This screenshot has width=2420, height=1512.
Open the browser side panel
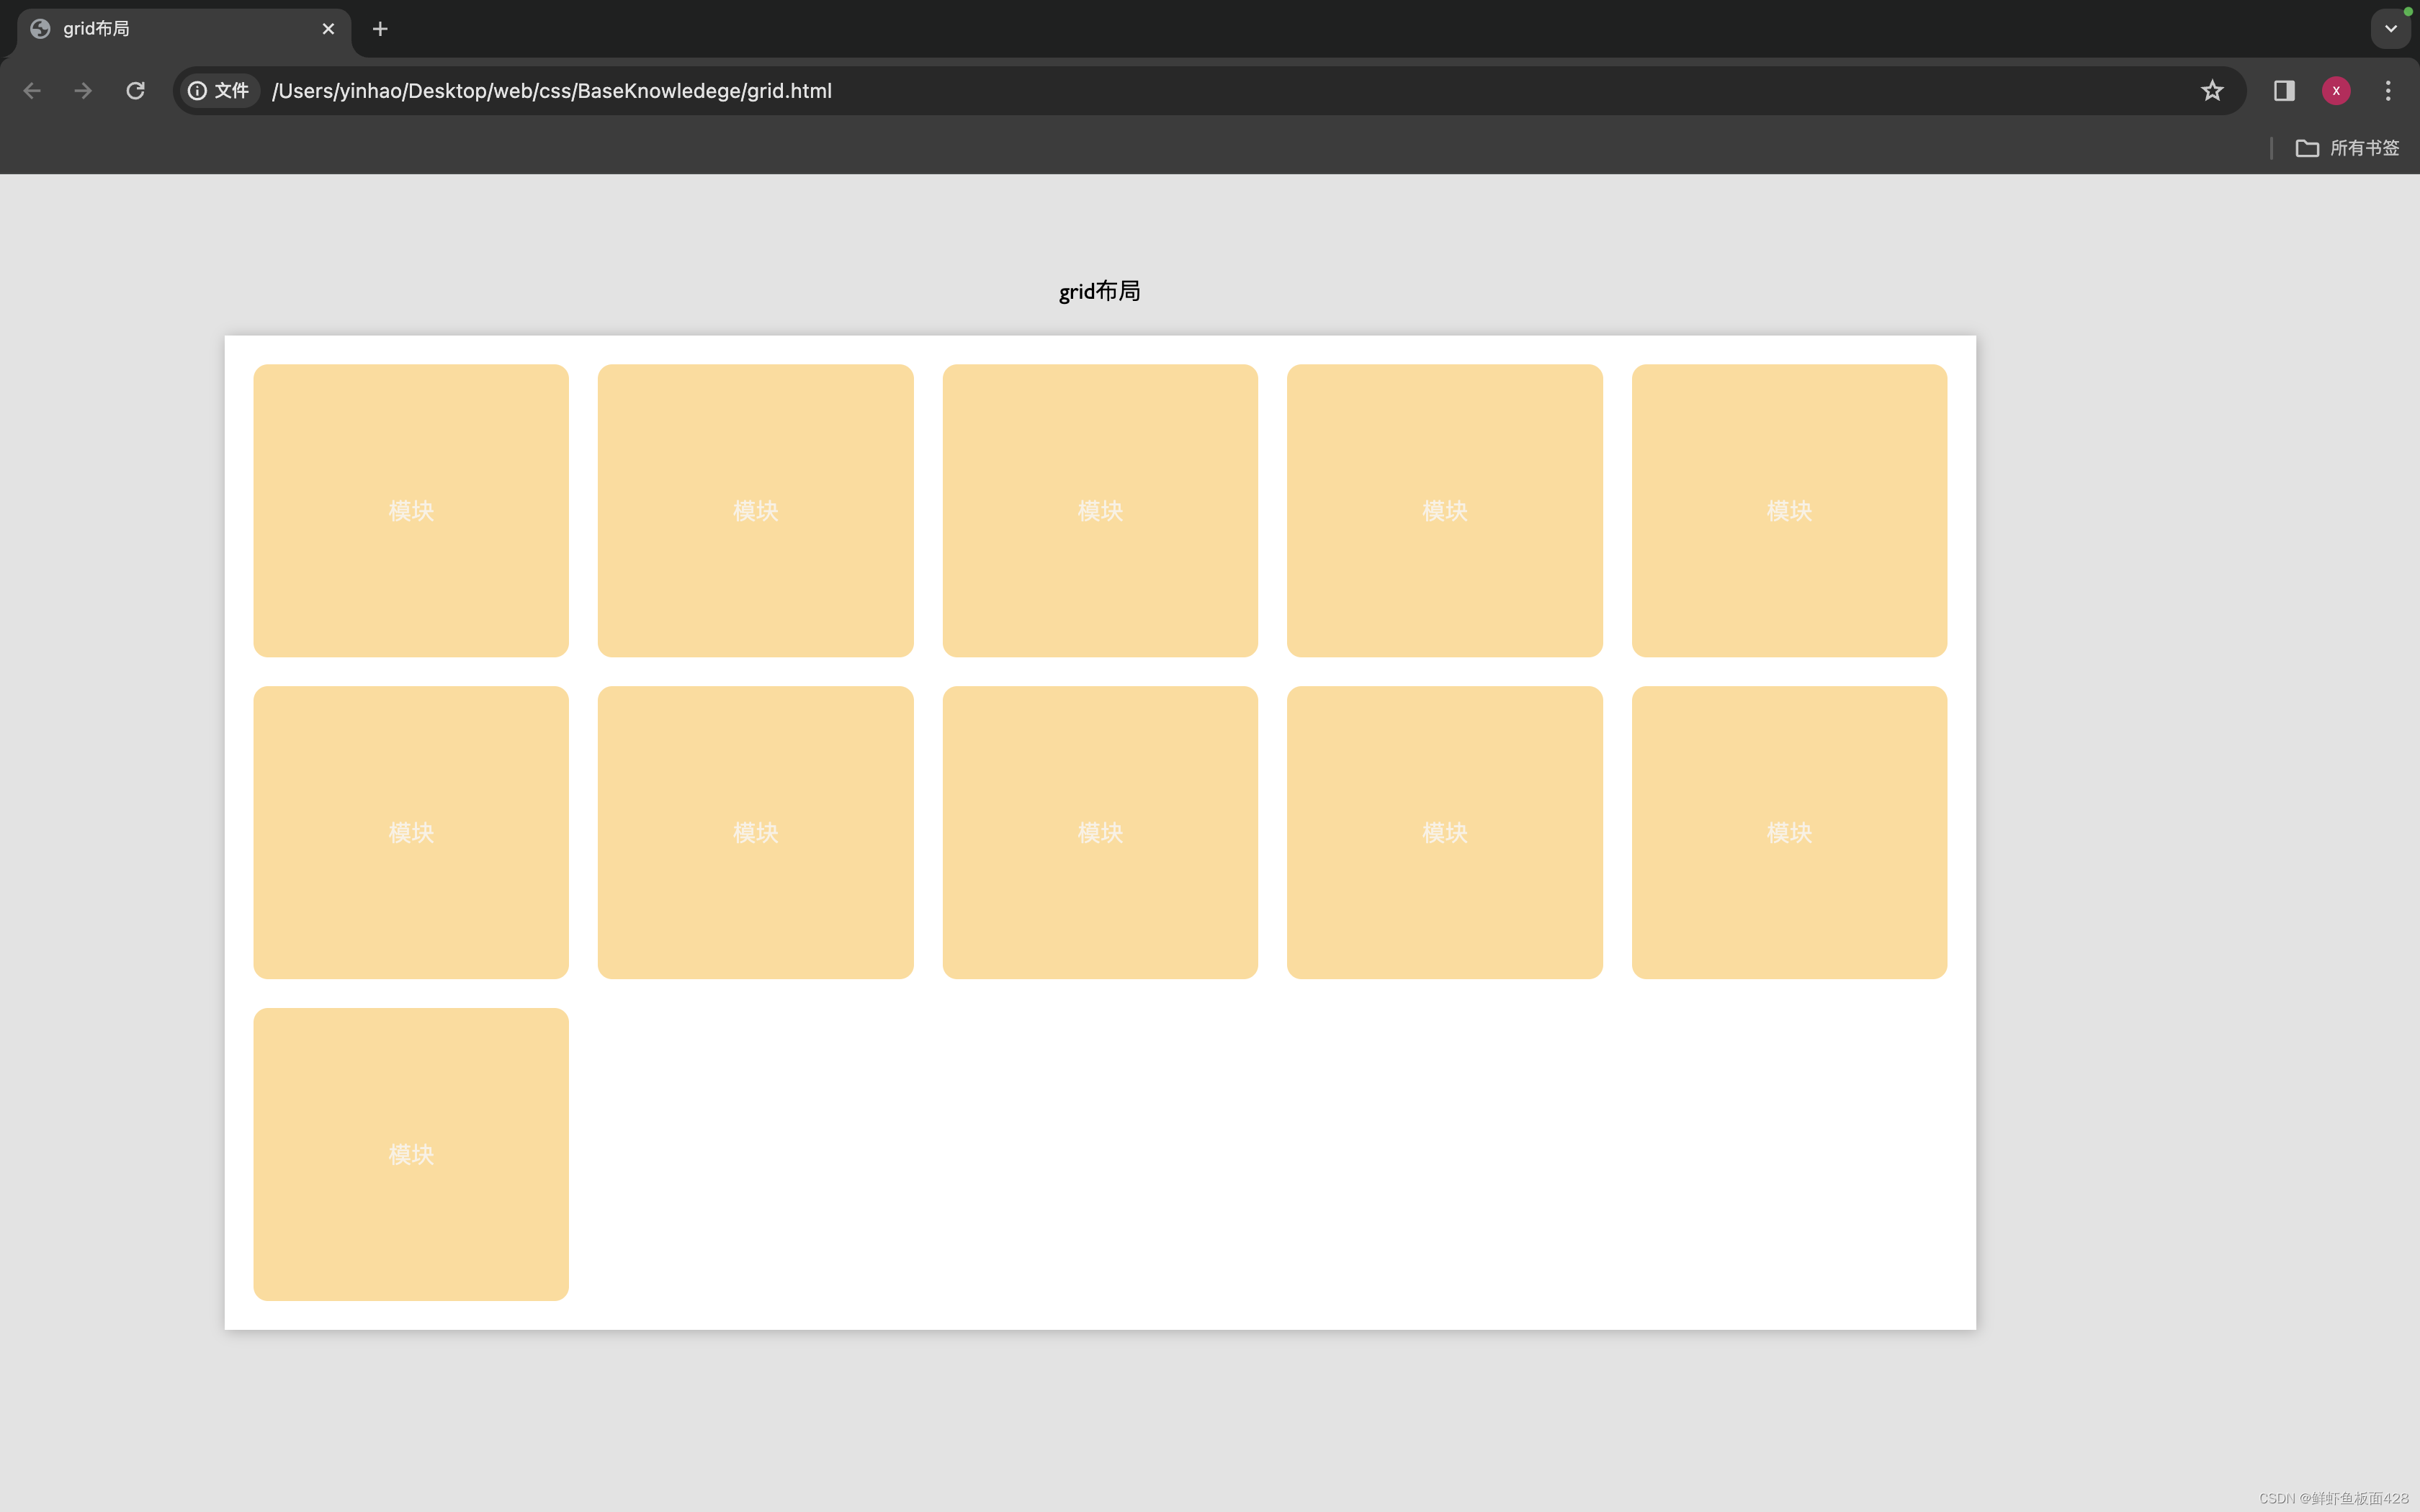pyautogui.click(x=2284, y=91)
